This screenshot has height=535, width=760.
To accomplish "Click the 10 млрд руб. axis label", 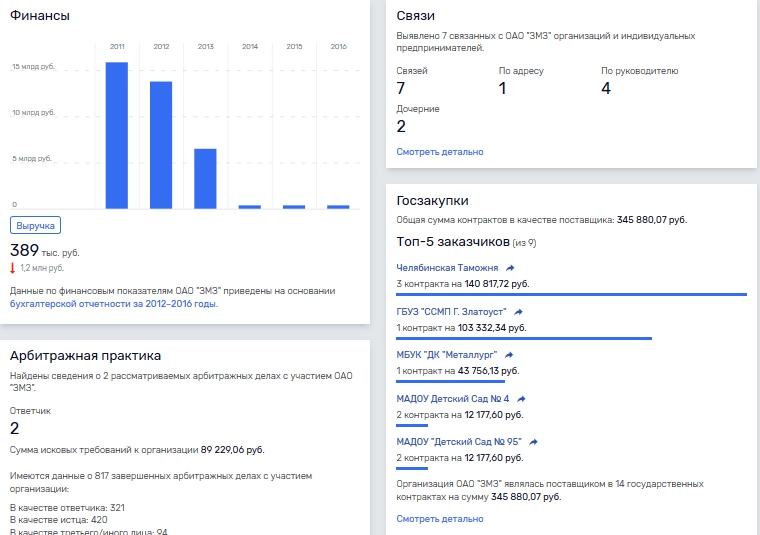I will pyautogui.click(x=33, y=112).
